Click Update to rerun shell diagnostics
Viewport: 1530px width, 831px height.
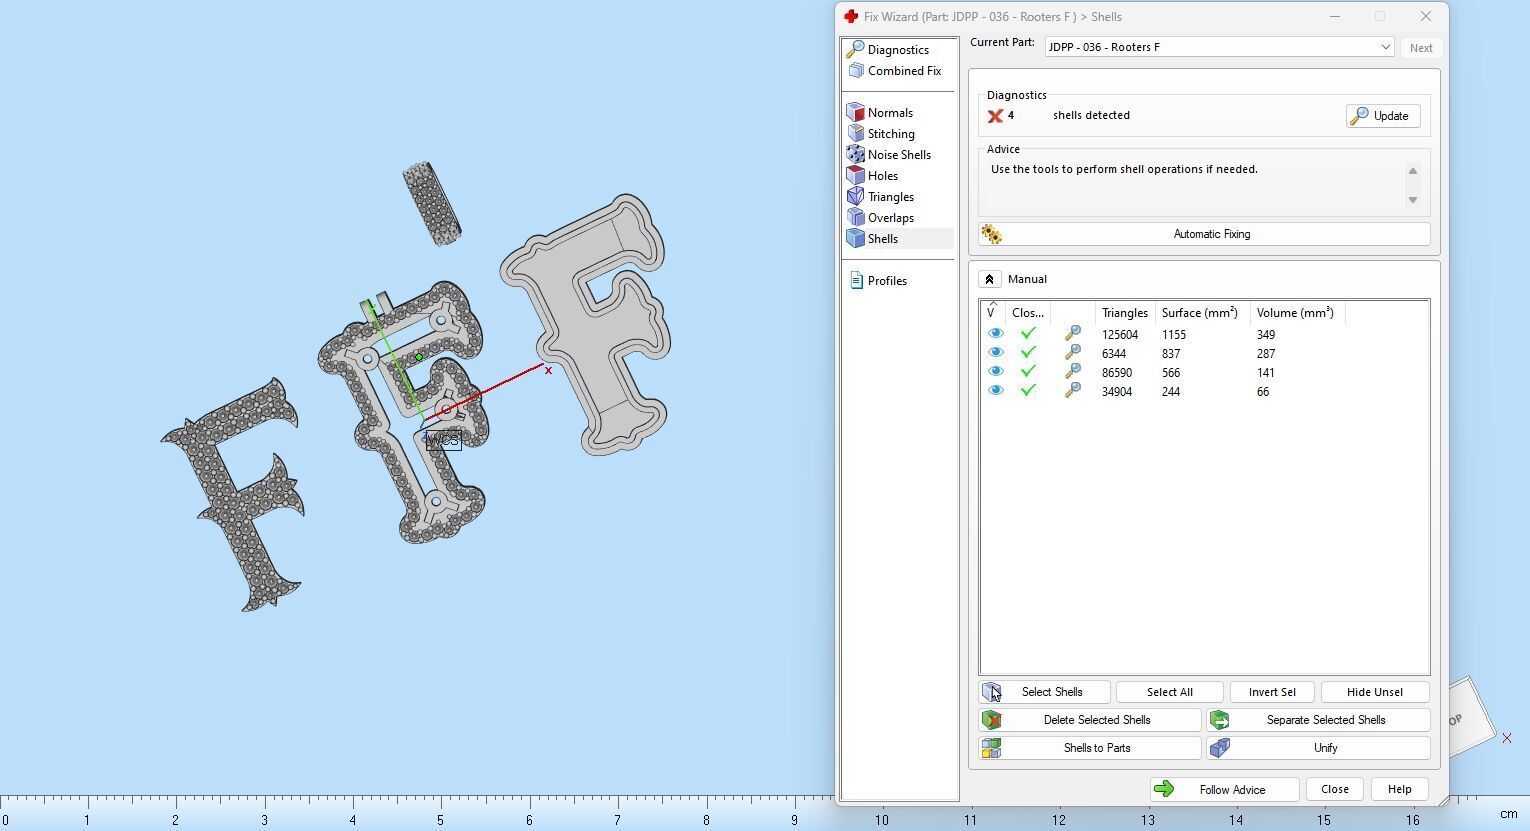click(x=1382, y=116)
